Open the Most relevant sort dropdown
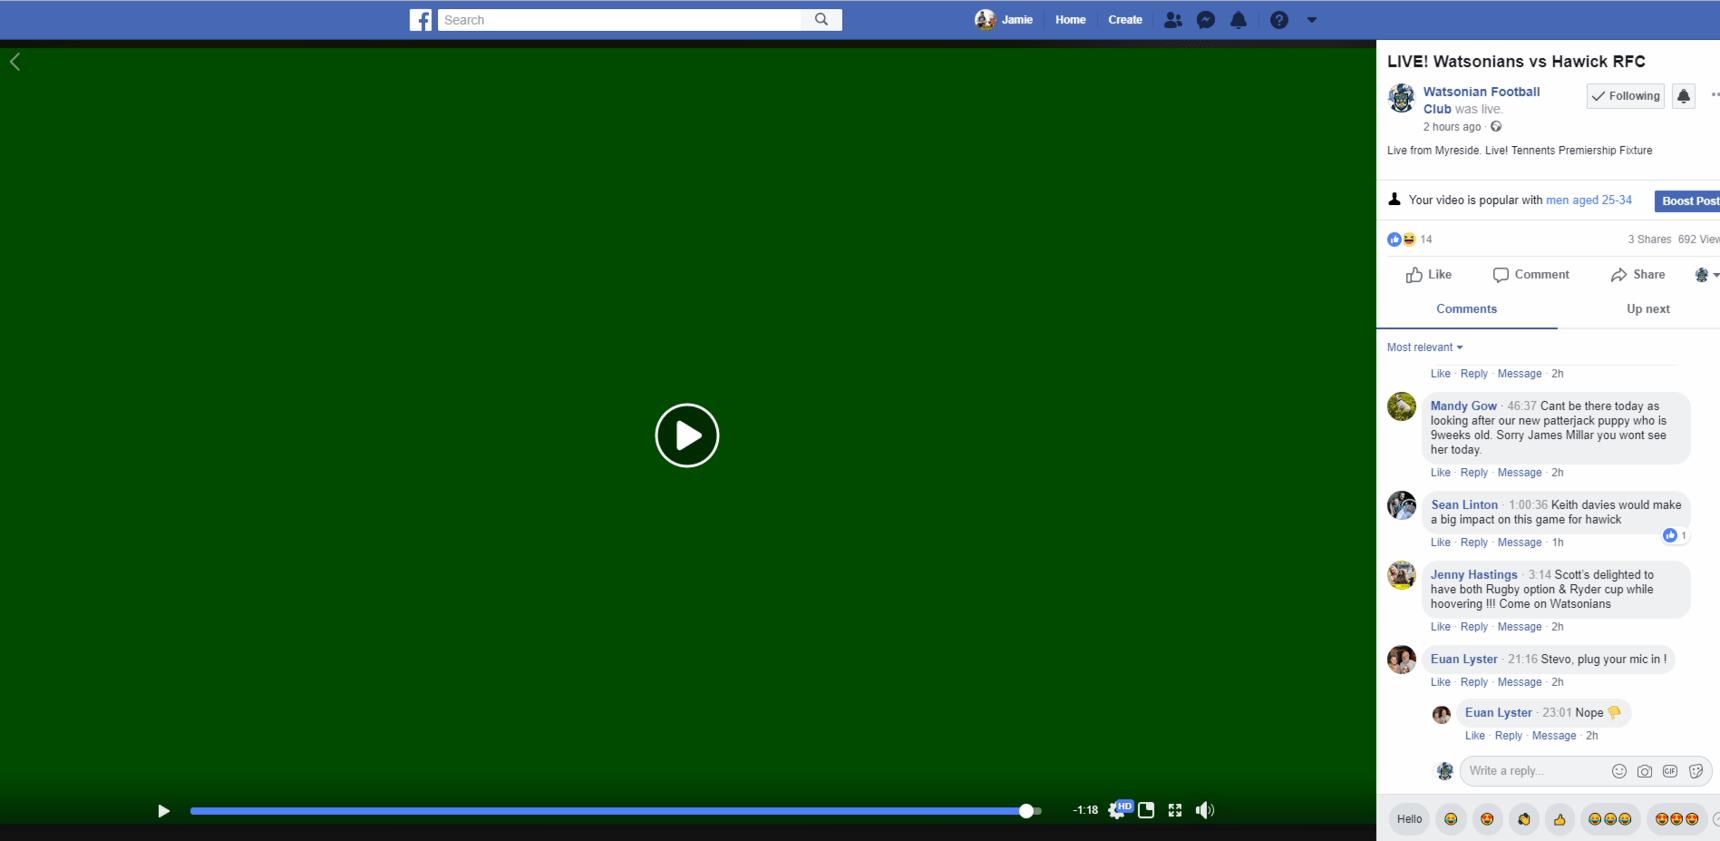Image resolution: width=1720 pixels, height=841 pixels. coord(1424,347)
